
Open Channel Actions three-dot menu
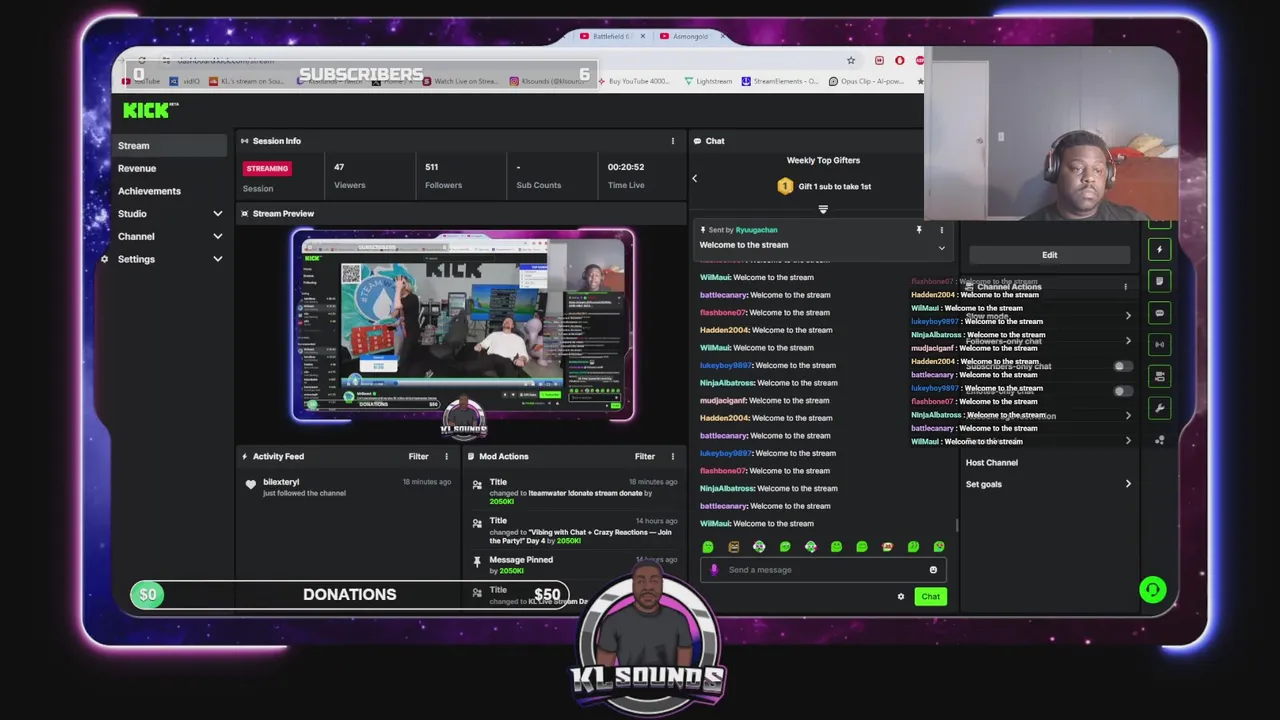[x=1125, y=287]
